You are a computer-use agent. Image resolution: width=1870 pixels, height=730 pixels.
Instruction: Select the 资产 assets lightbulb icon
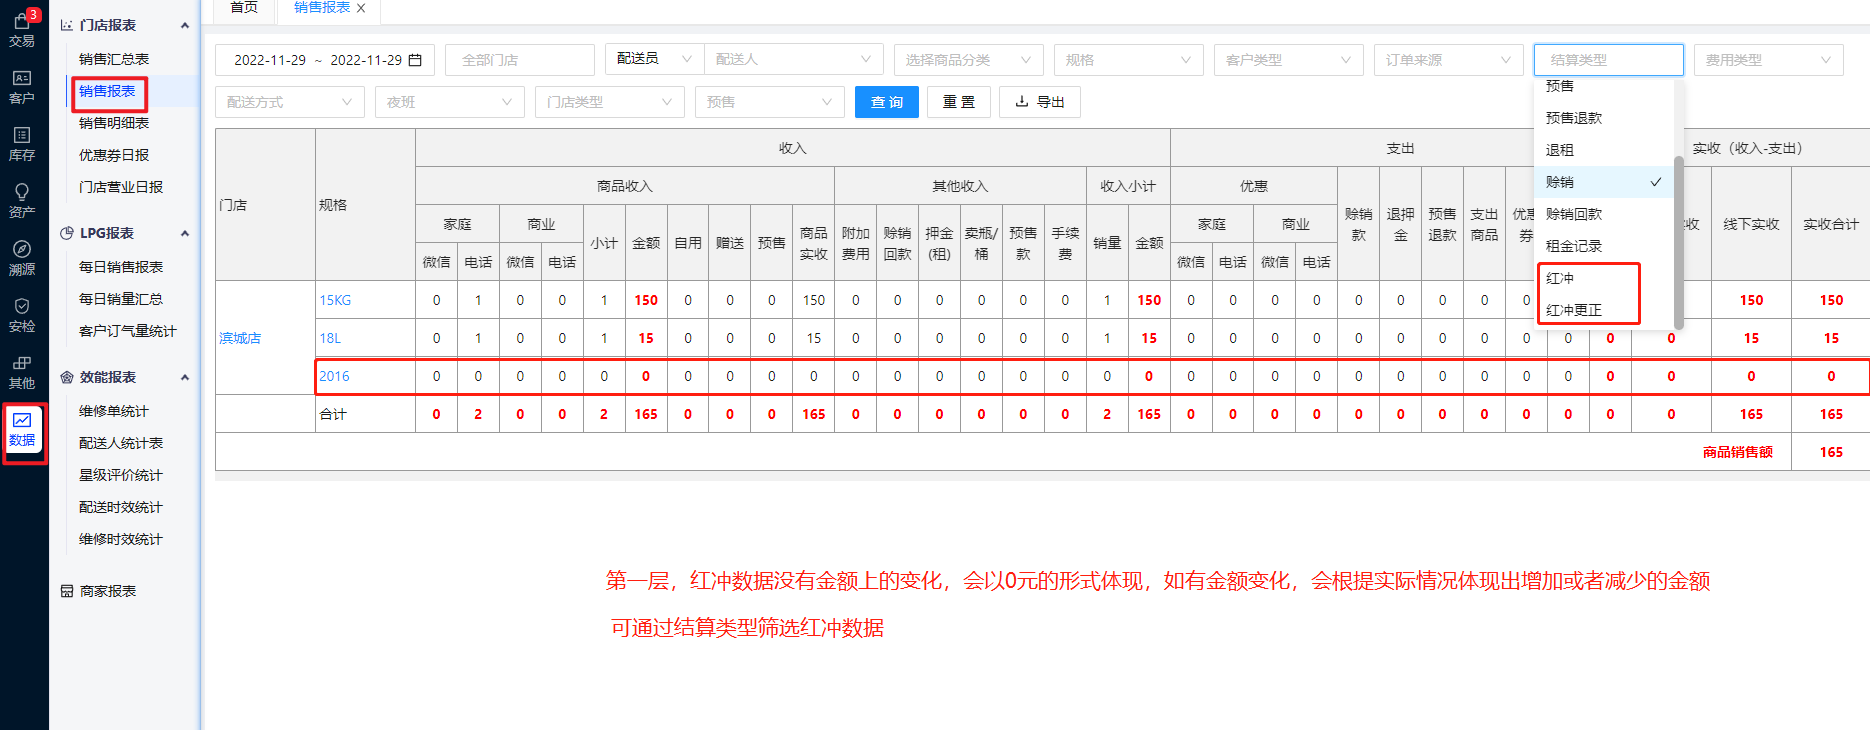[21, 199]
